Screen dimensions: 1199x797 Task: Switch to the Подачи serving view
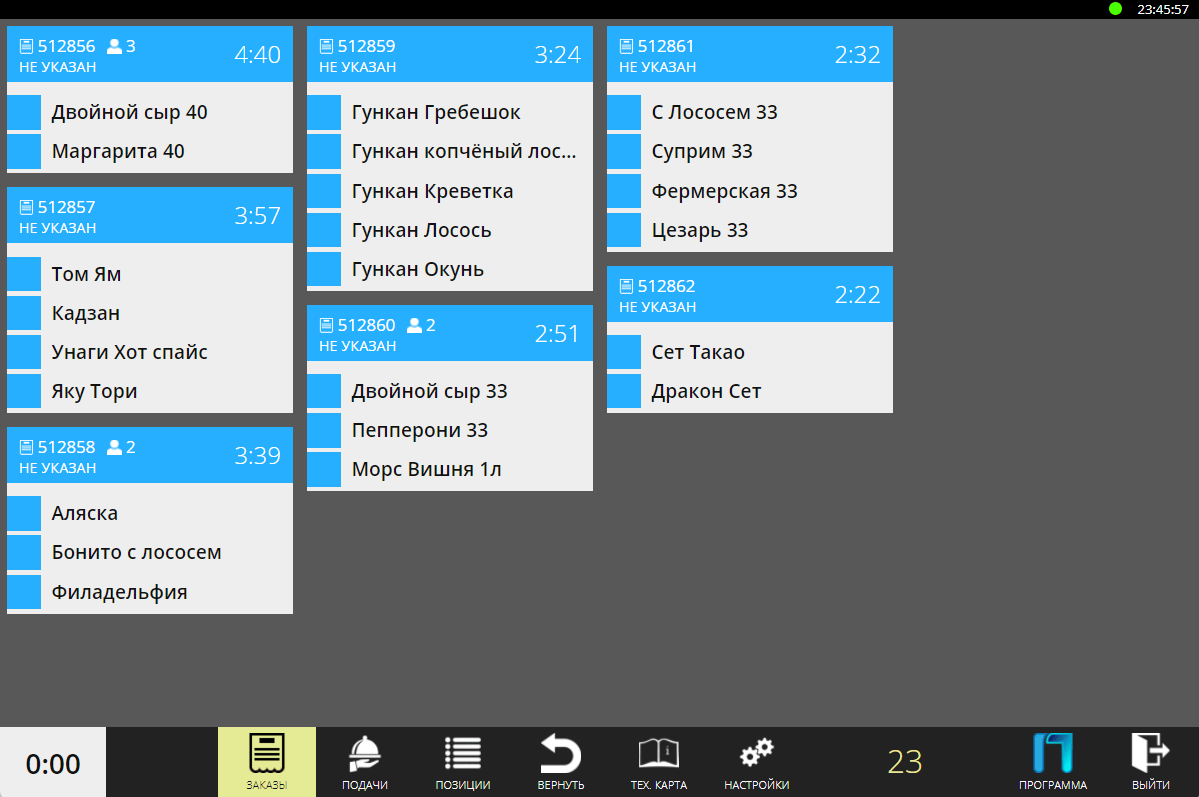(365, 761)
